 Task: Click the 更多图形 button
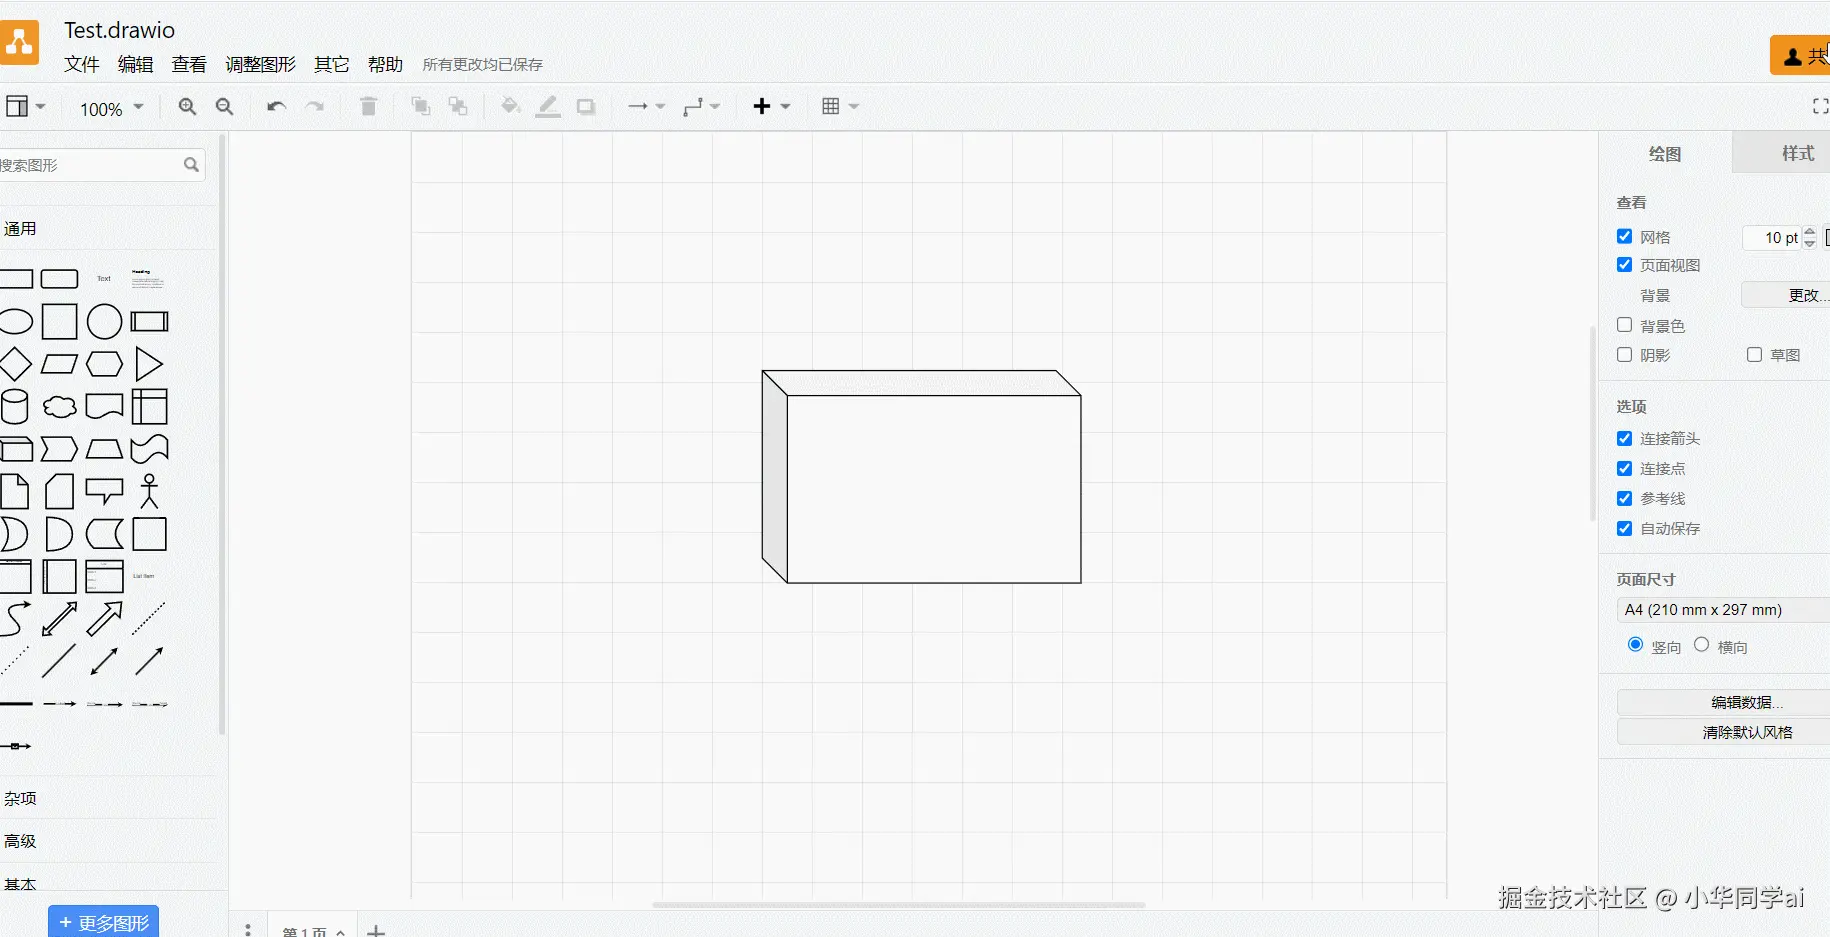click(104, 922)
